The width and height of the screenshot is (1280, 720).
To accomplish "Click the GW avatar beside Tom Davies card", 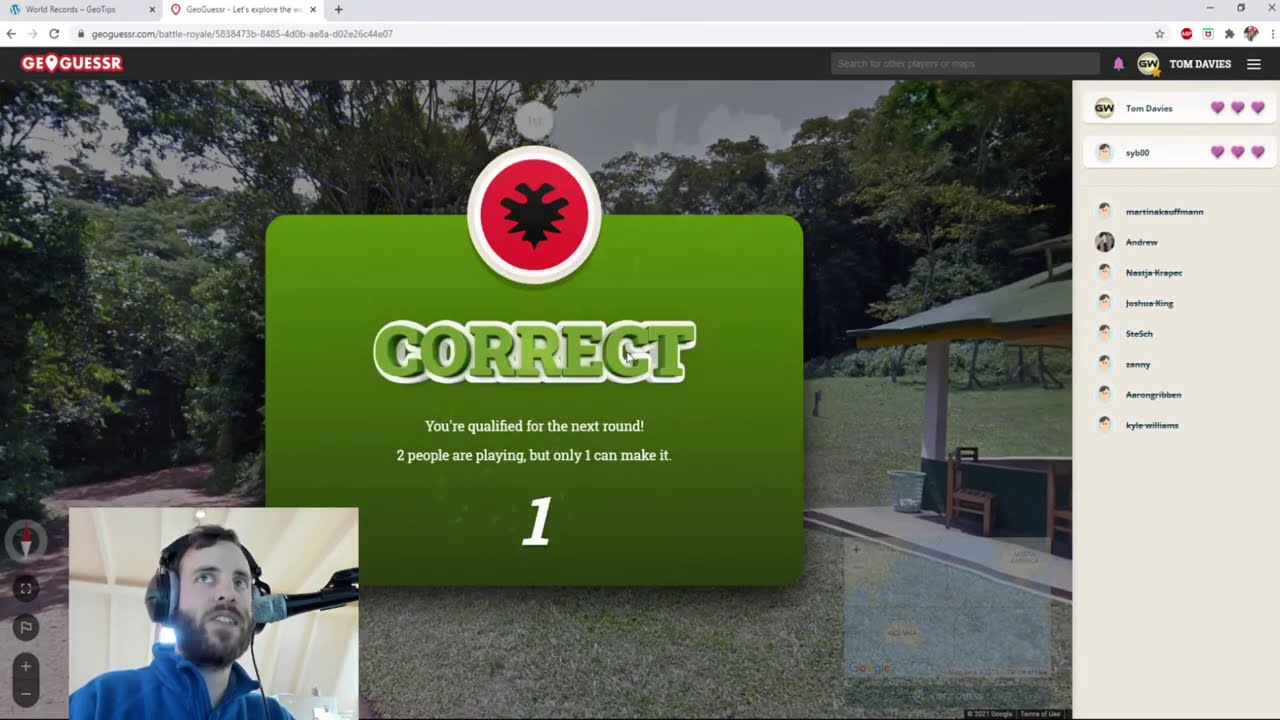I will (1104, 108).
